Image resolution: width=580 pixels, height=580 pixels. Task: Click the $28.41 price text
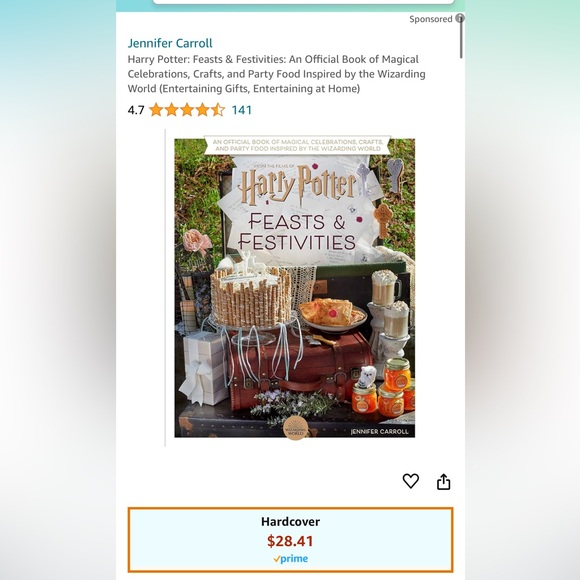pos(290,541)
